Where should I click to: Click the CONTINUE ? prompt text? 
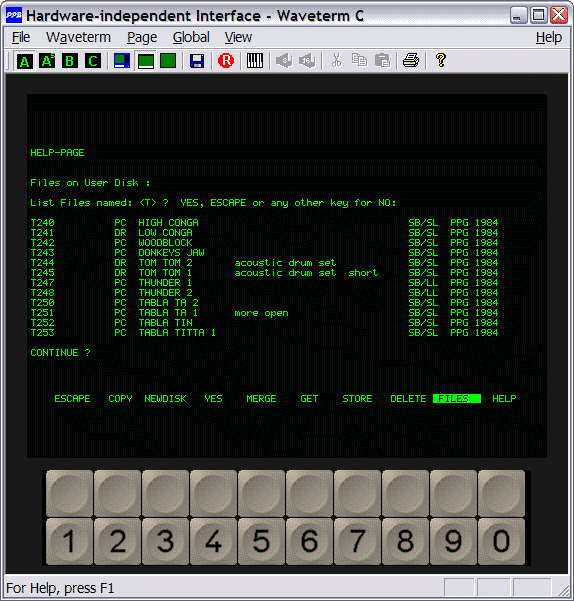tap(60, 353)
